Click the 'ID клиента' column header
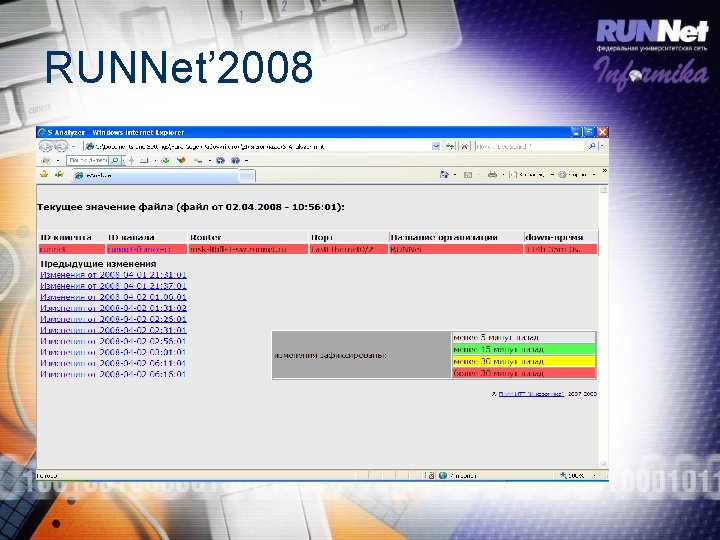Viewport: 720px width, 540px height. click(x=66, y=237)
